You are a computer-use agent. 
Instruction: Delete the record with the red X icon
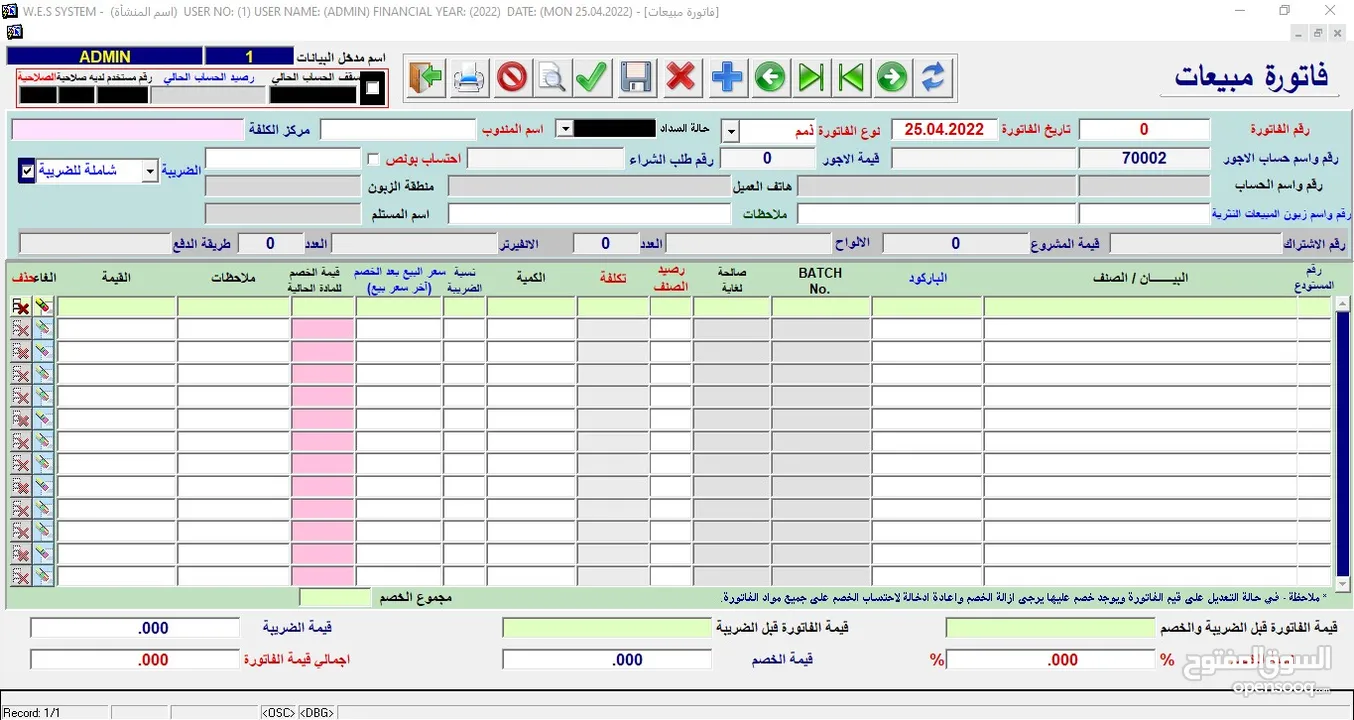[681, 78]
